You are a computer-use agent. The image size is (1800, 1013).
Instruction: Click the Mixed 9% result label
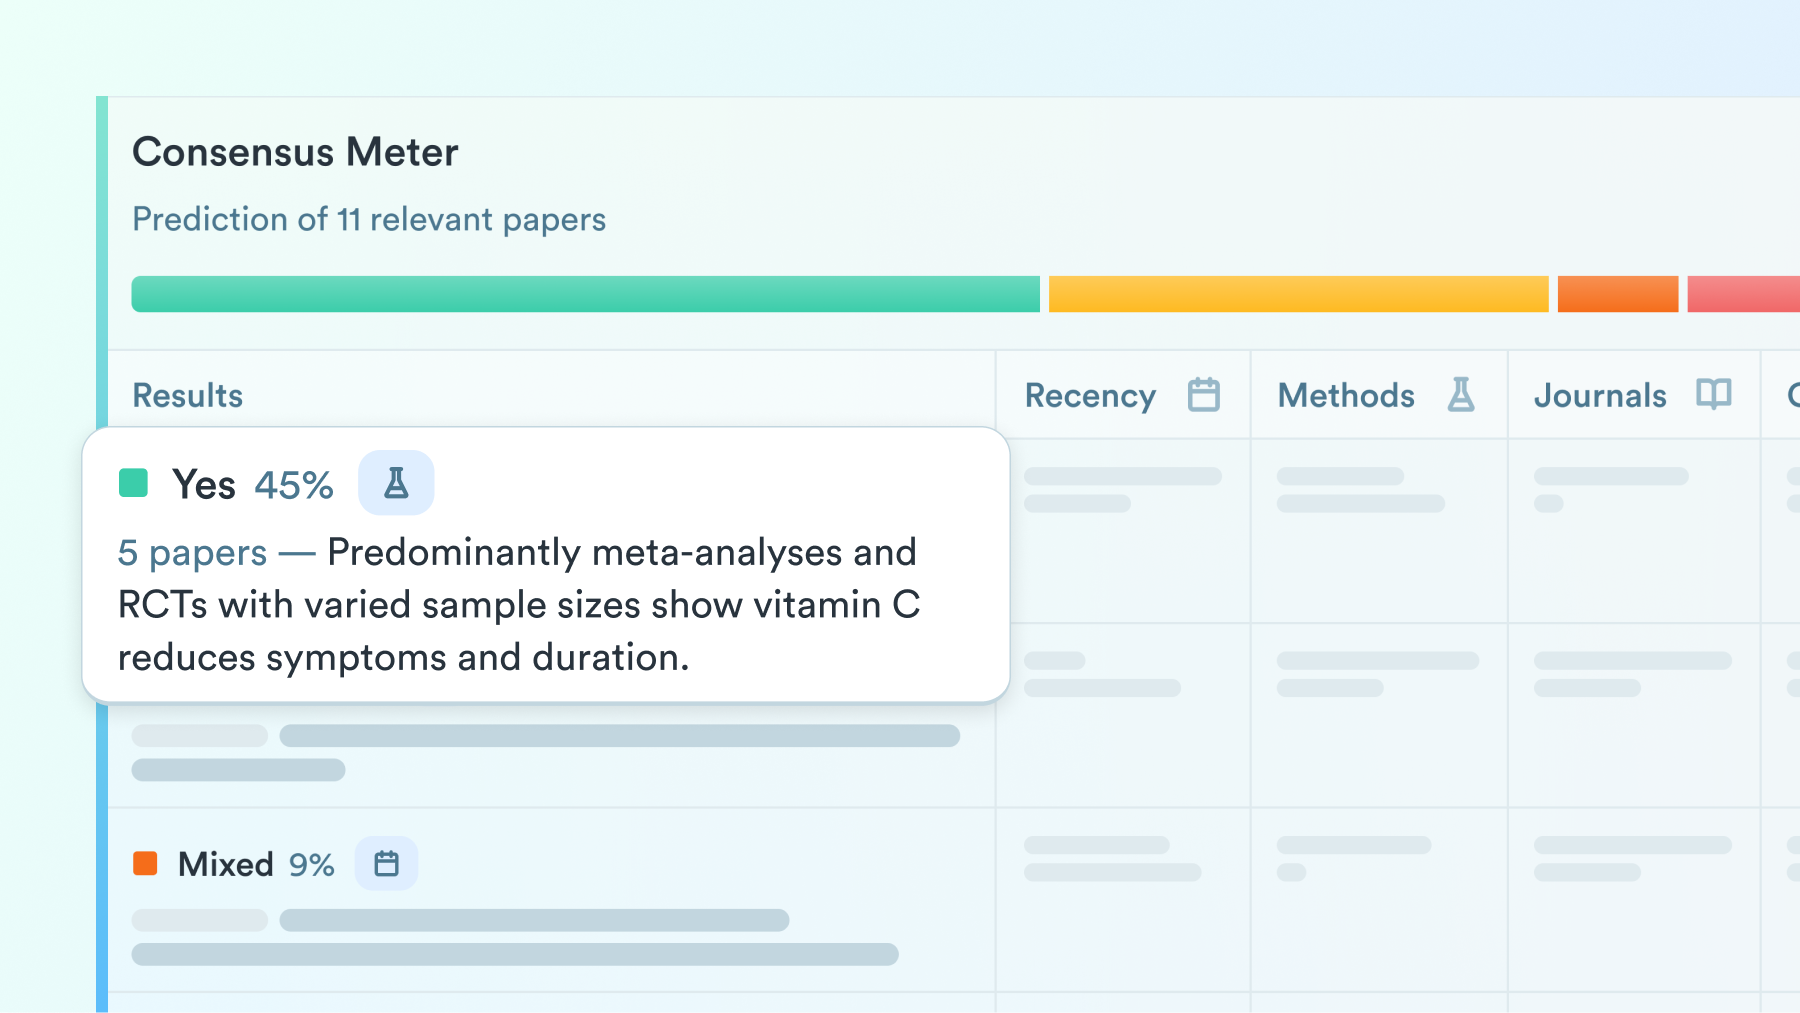tap(256, 864)
